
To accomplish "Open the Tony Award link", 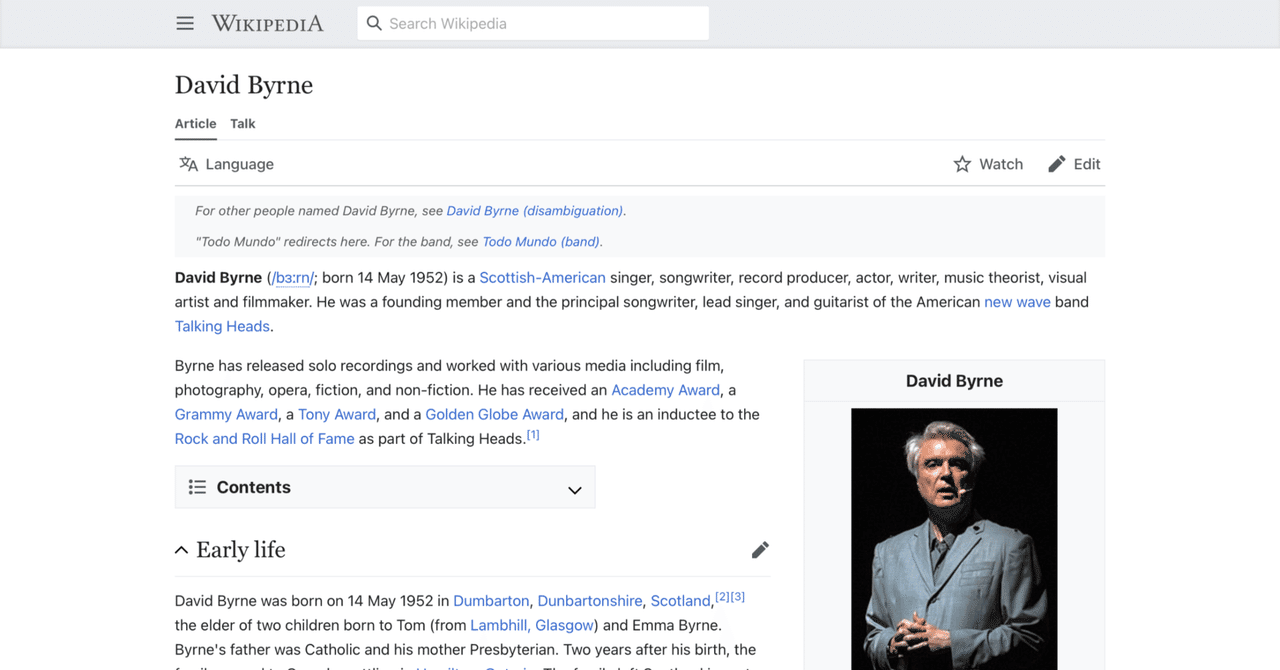I will pos(337,414).
